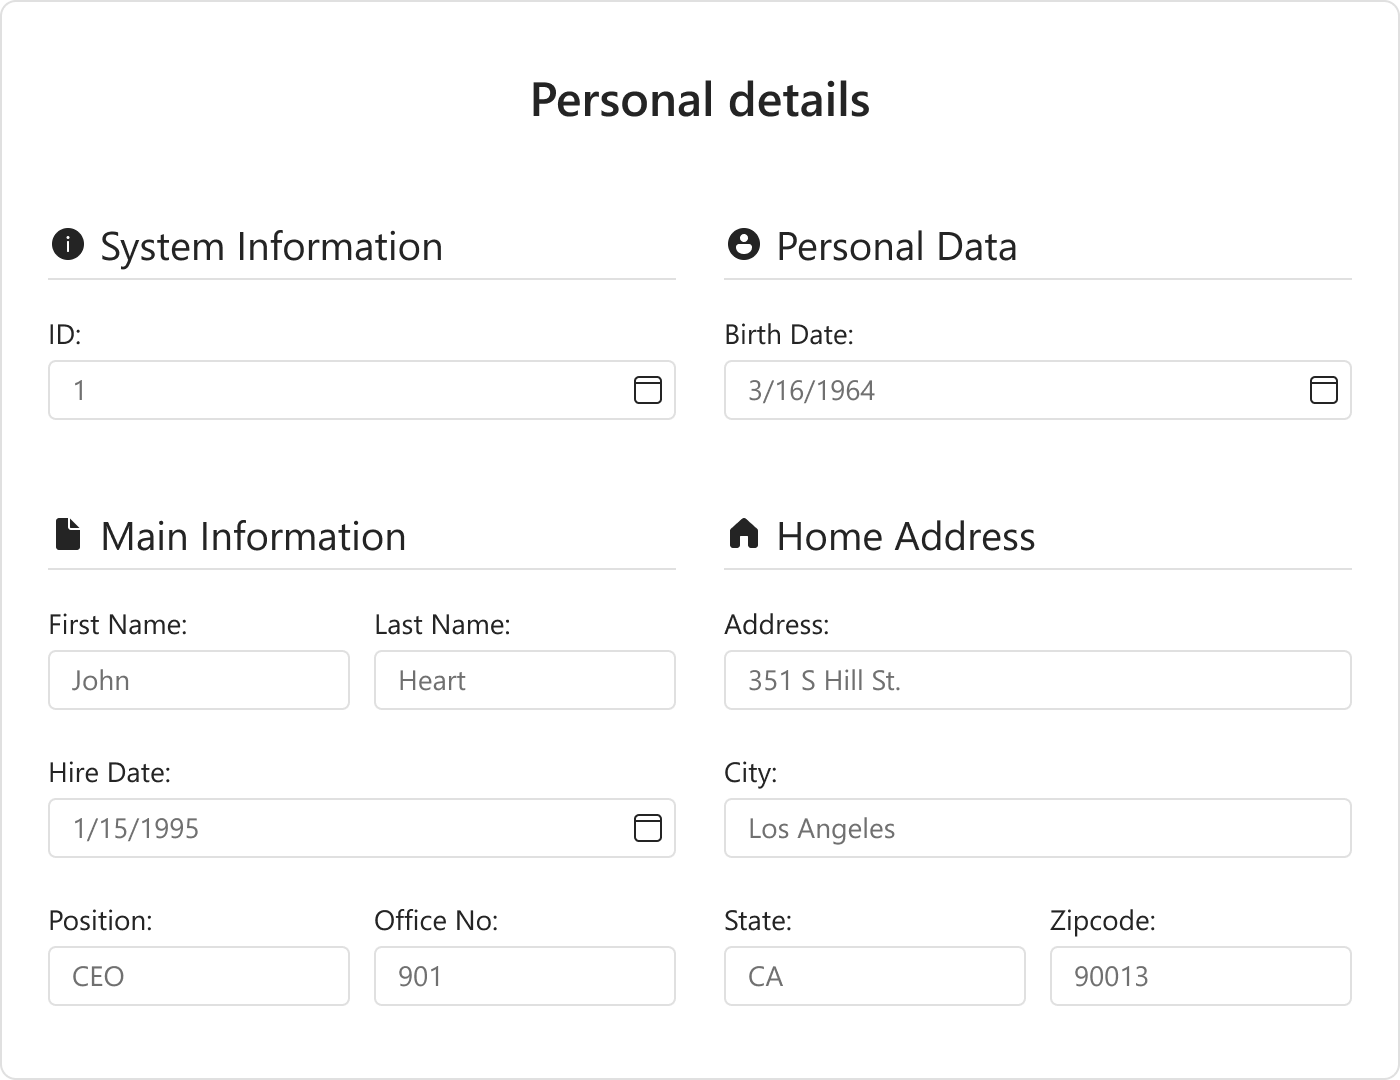Screen dimensions: 1400x1080
Task: Click the Office No field
Action: tap(525, 976)
